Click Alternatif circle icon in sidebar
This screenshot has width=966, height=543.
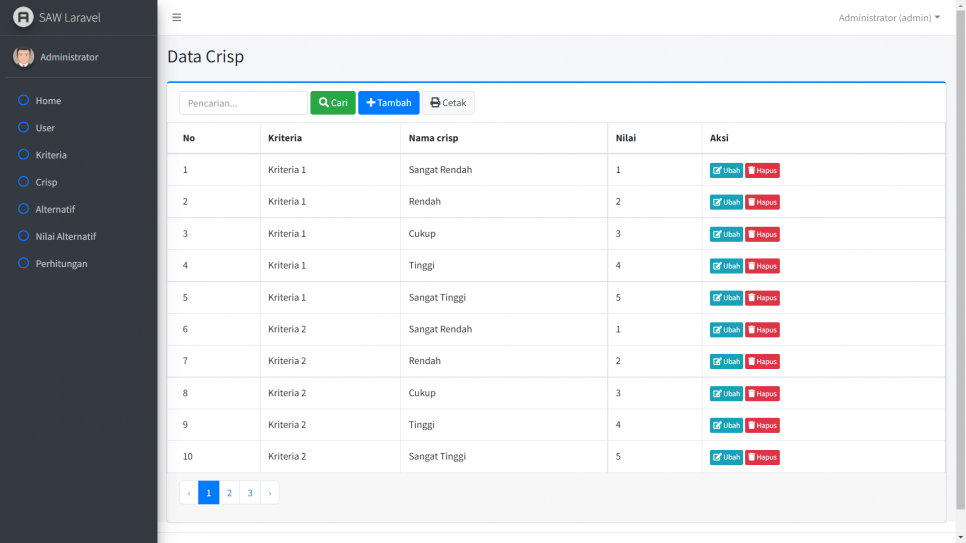click(23, 208)
